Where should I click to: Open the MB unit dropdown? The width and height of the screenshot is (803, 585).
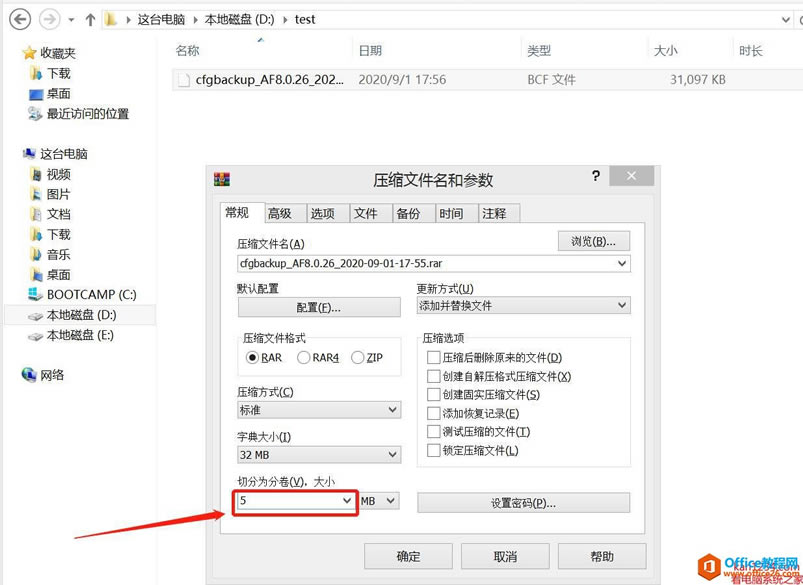[x=379, y=500]
